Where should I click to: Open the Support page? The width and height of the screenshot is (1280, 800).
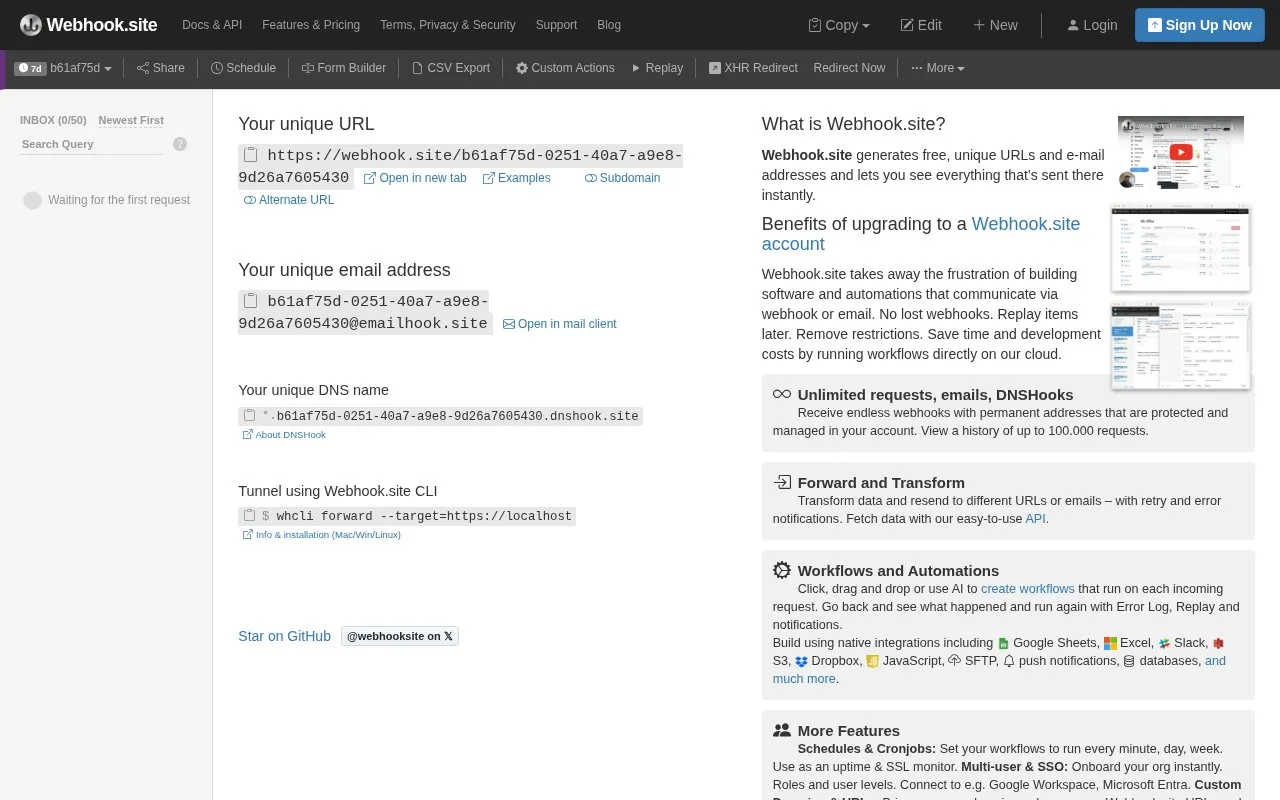click(556, 25)
